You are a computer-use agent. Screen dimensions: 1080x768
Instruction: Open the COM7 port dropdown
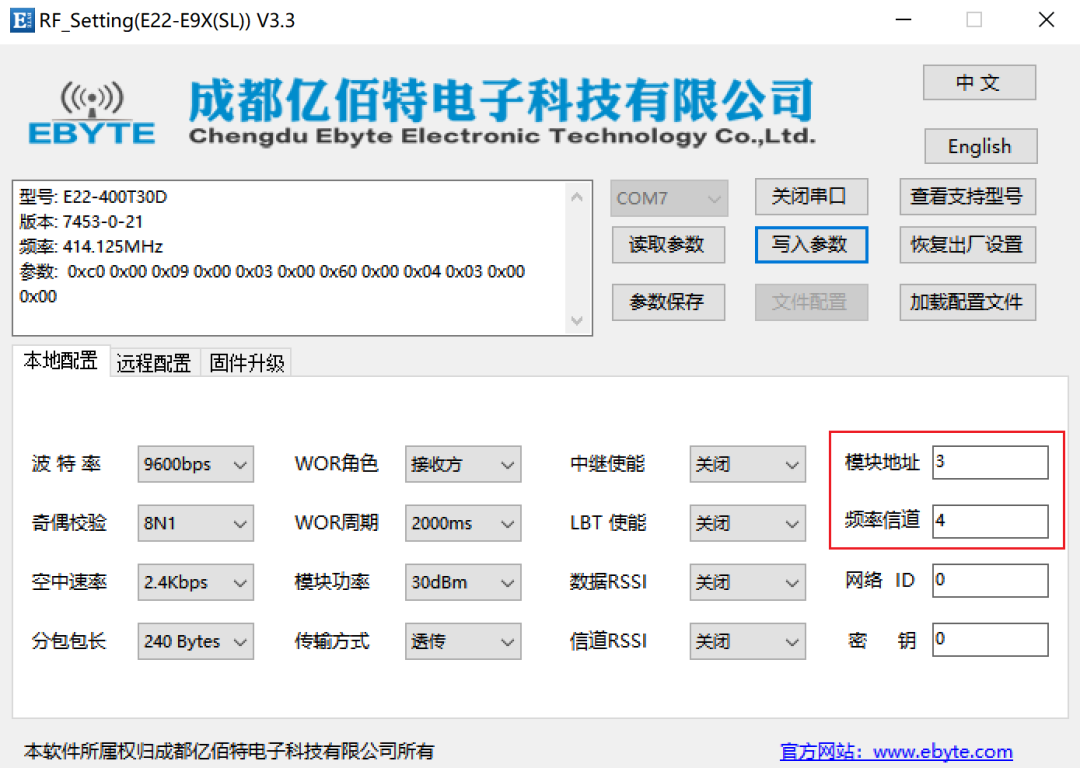[x=669, y=198]
